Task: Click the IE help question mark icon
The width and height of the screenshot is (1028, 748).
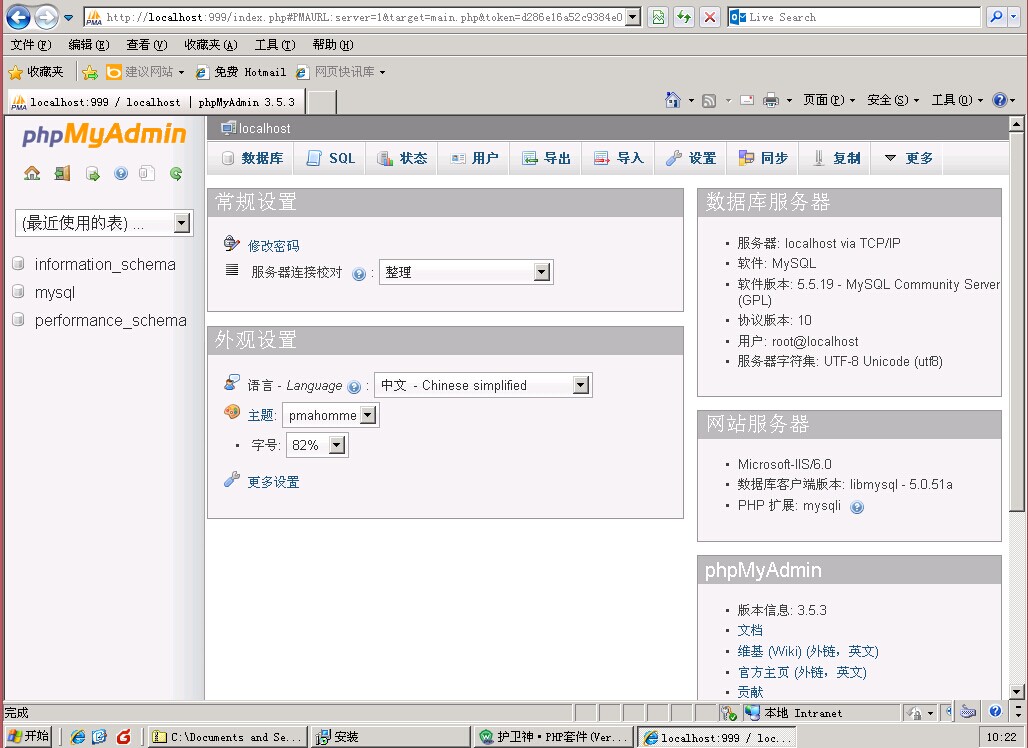Action: 999,100
